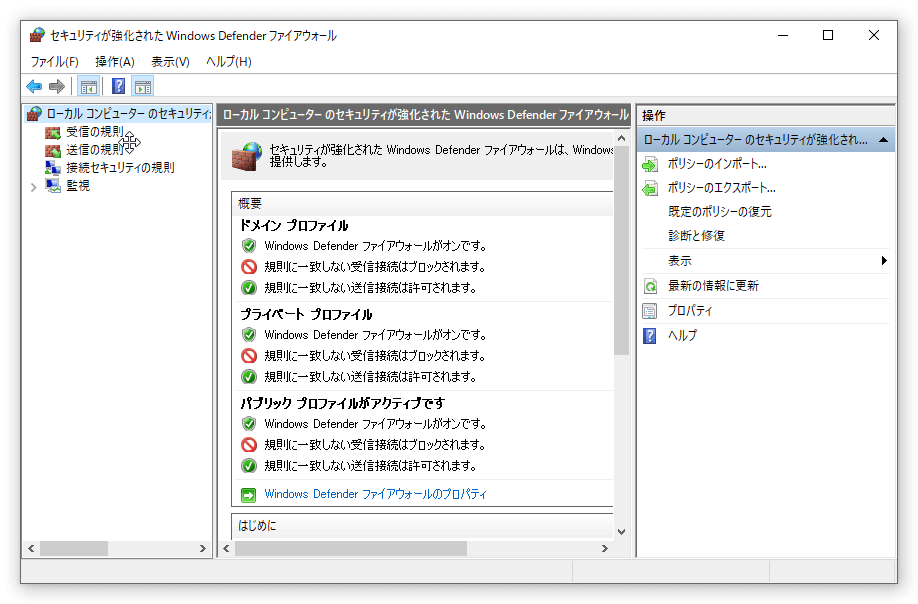This screenshot has height=604, width=918.
Task: Open the 操作(A) menu
Action: click(x=114, y=62)
